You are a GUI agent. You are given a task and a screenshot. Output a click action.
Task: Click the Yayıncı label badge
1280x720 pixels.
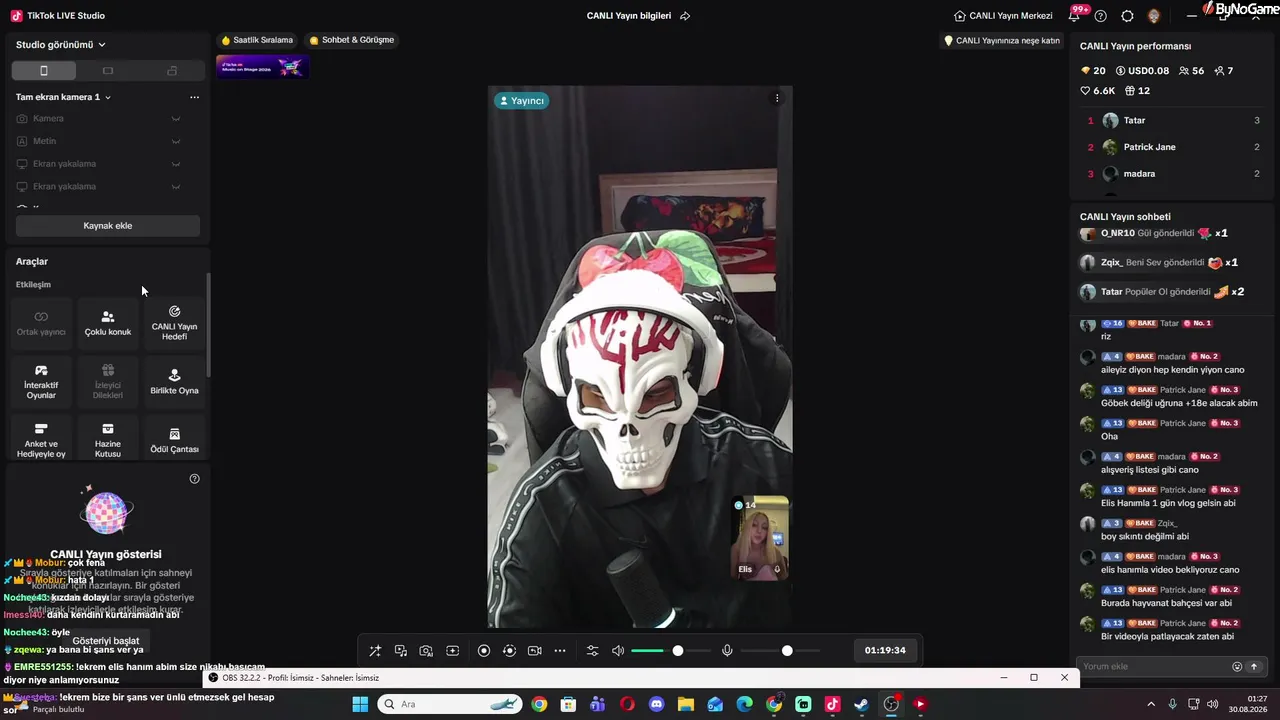(x=521, y=101)
